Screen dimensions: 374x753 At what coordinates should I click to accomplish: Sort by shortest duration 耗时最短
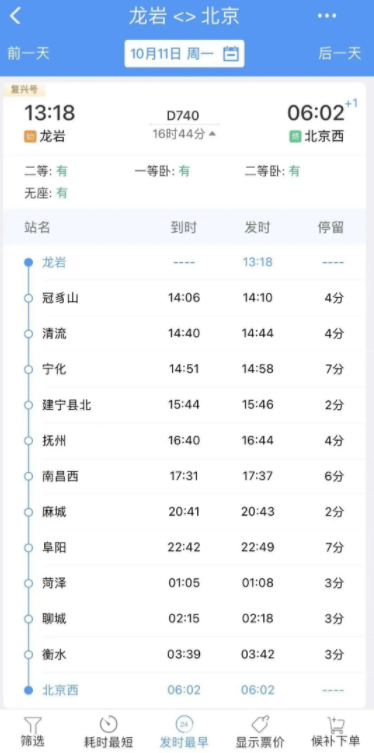(109, 732)
